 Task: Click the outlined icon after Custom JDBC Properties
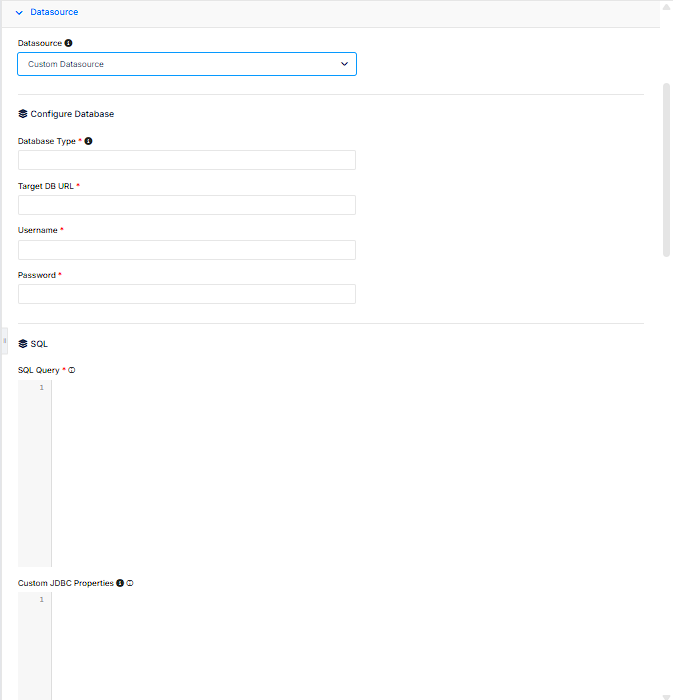[x=130, y=583]
